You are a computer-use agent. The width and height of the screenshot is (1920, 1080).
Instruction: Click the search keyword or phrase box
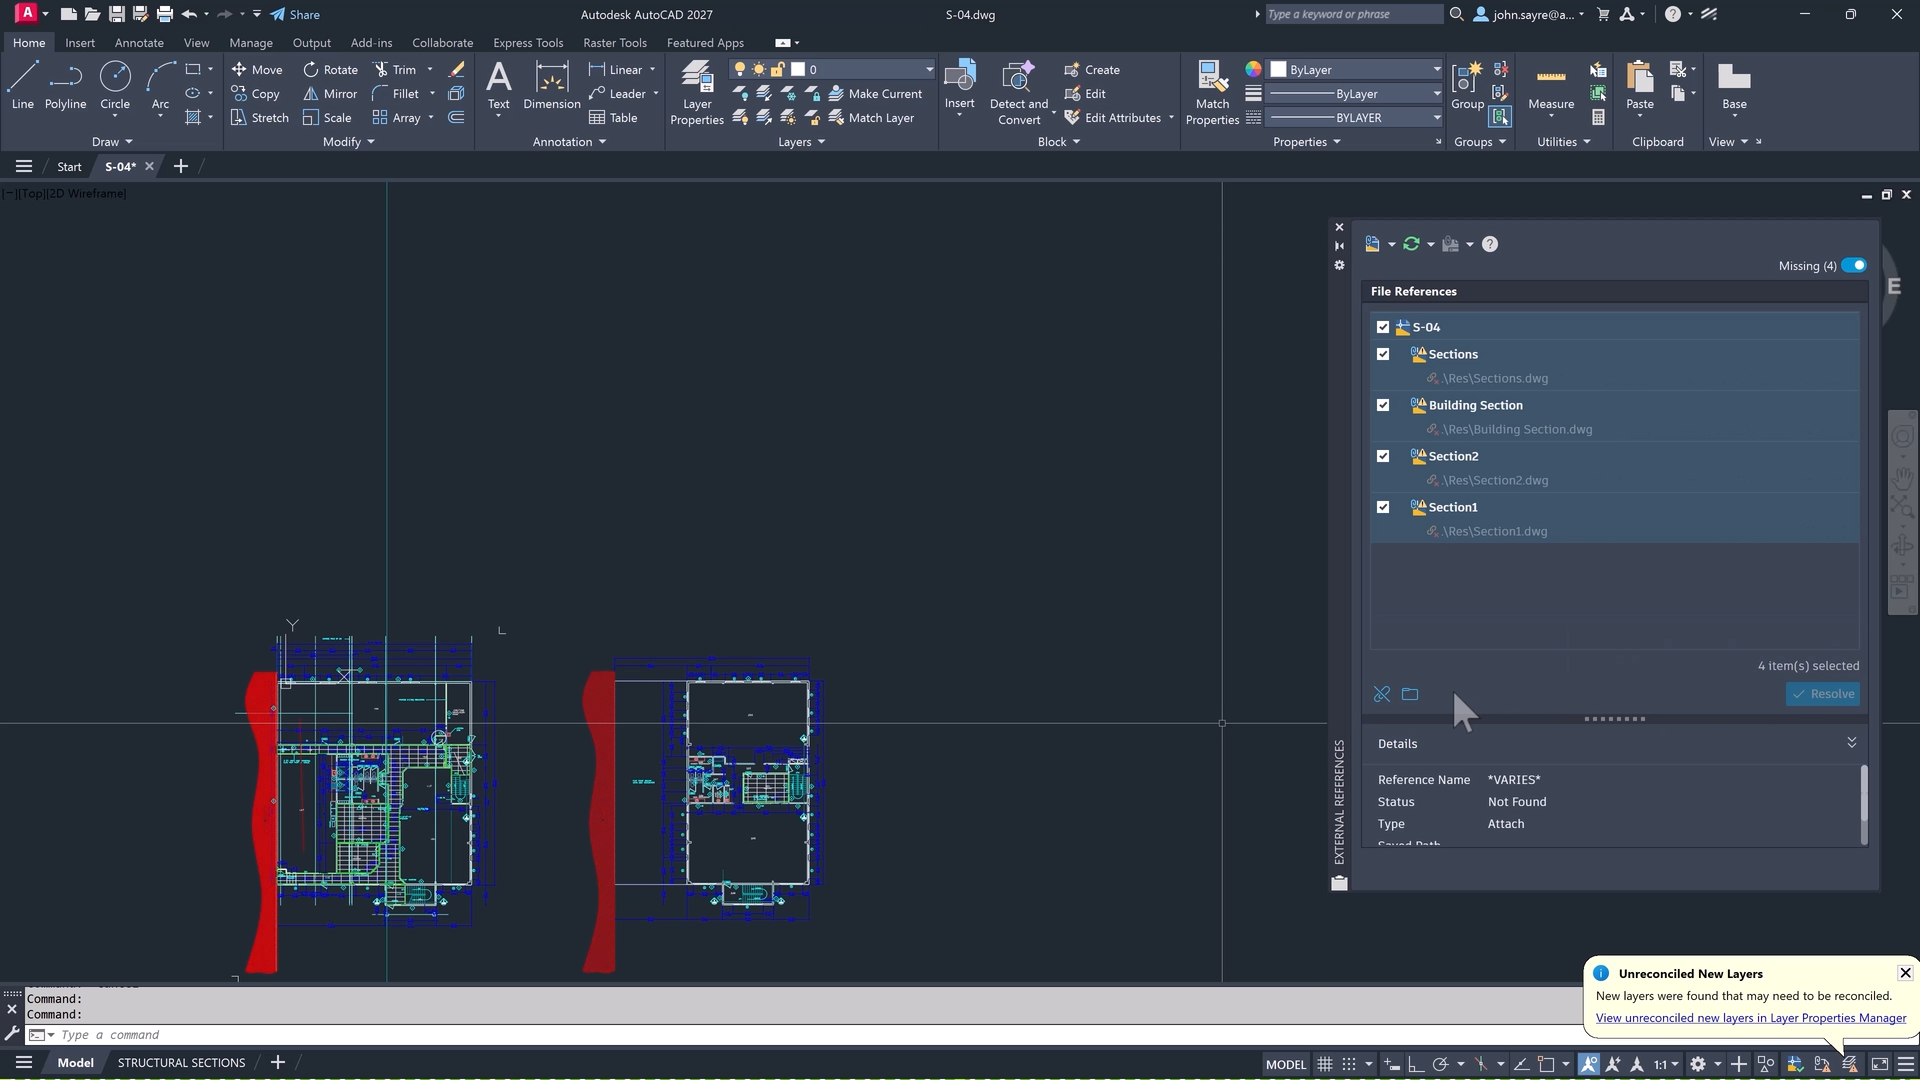coord(1354,14)
